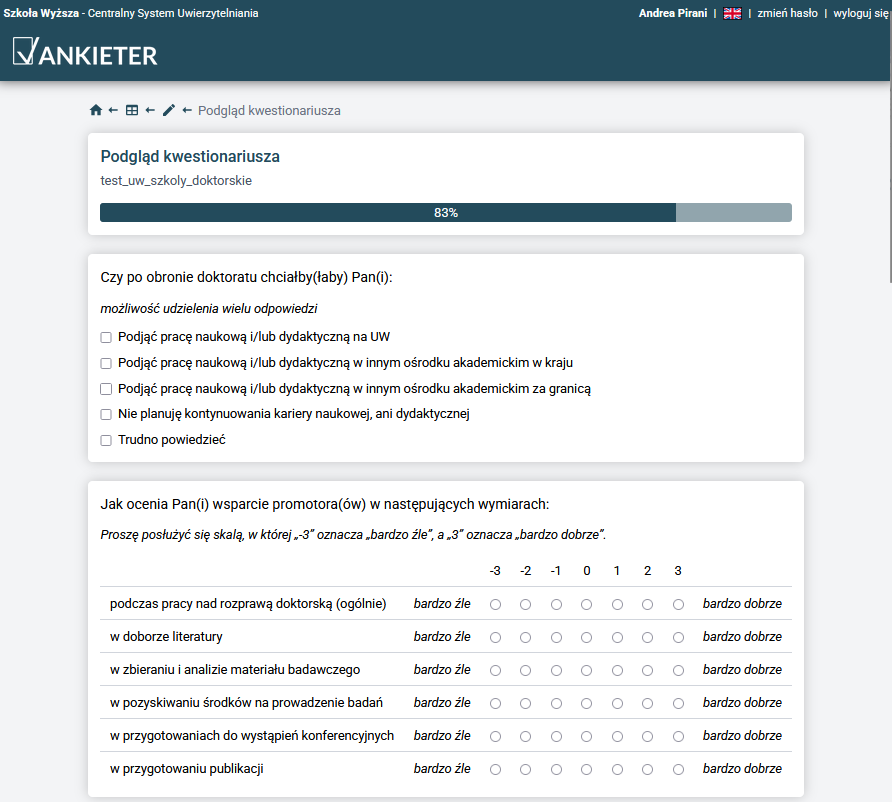Check 'Nie planuję kontynuowania kariery naukowej'
Image resolution: width=892 pixels, height=802 pixels.
(x=106, y=414)
